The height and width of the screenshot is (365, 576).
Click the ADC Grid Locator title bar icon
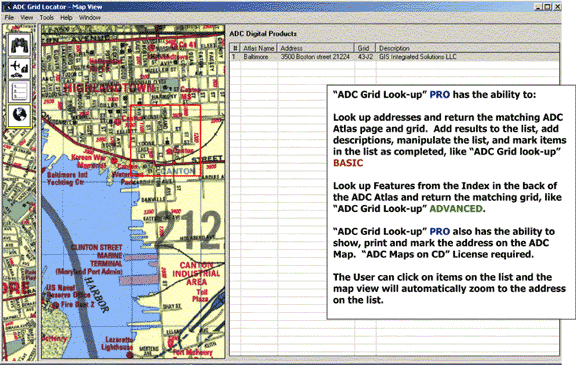7,7
